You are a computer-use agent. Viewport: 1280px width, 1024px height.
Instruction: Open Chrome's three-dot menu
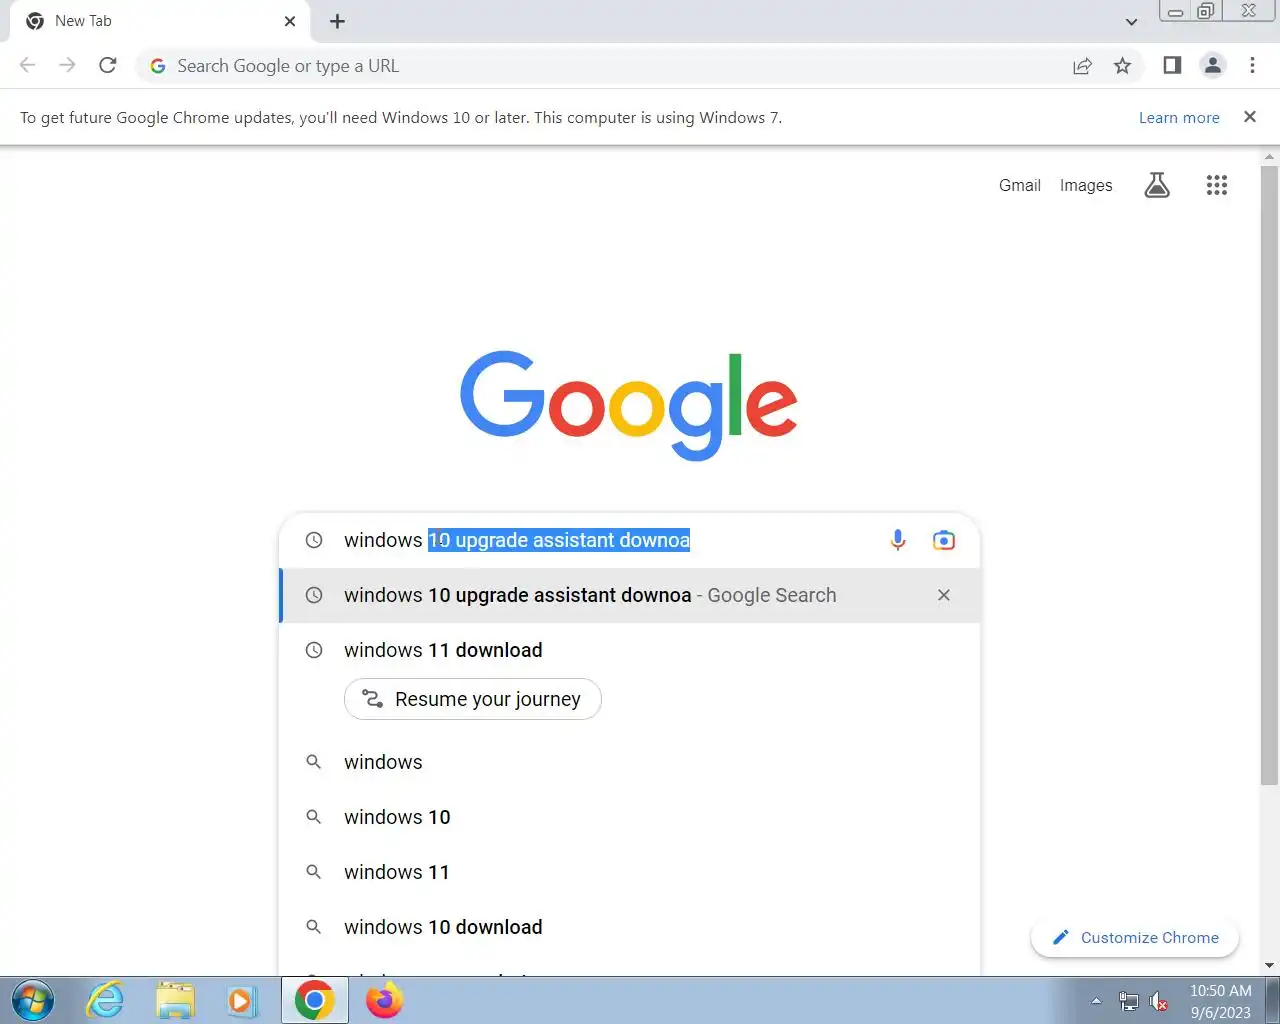pos(1252,65)
